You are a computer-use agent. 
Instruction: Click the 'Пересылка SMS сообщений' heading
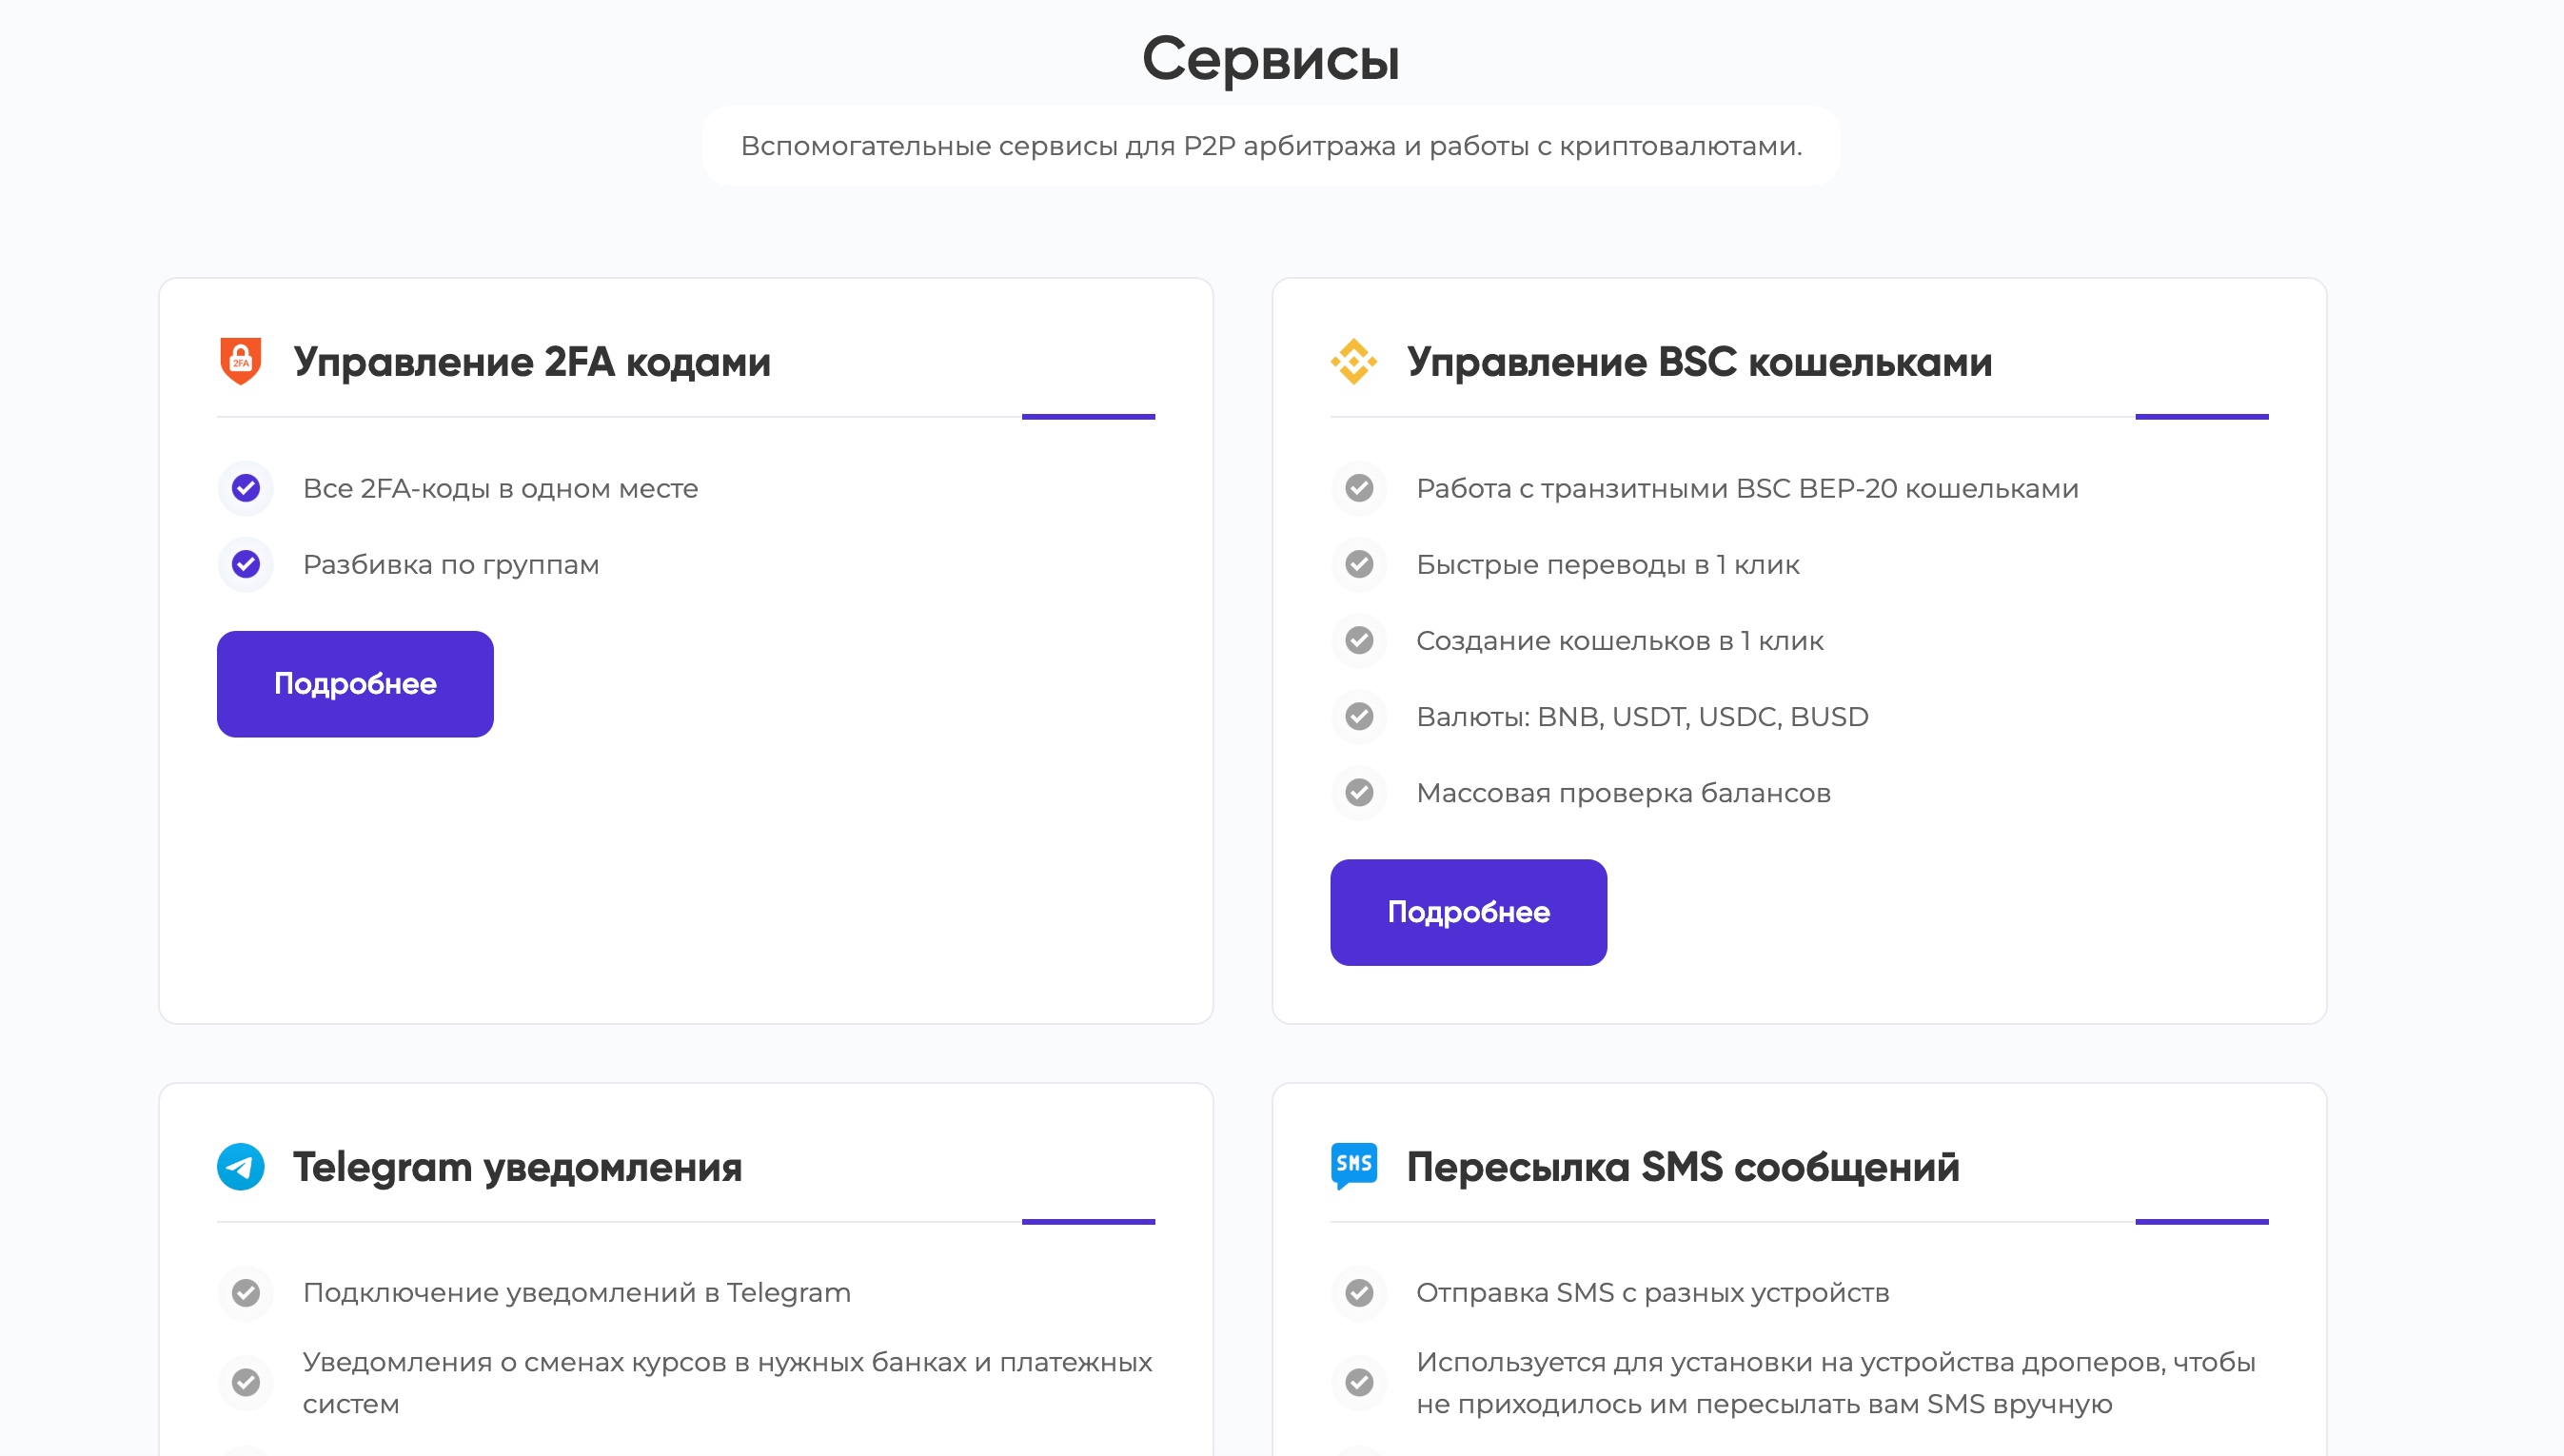coord(1683,1167)
